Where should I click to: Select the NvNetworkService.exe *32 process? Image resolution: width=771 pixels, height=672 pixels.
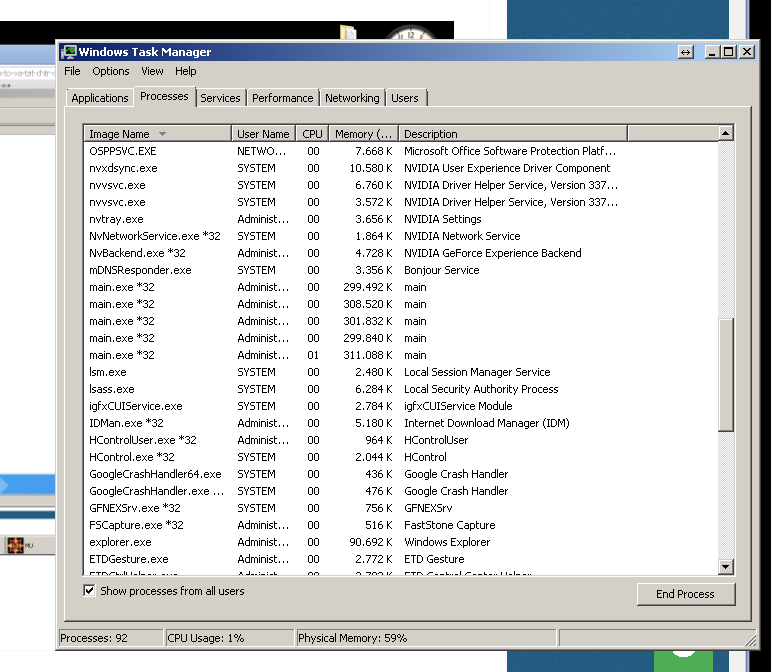pos(401,236)
